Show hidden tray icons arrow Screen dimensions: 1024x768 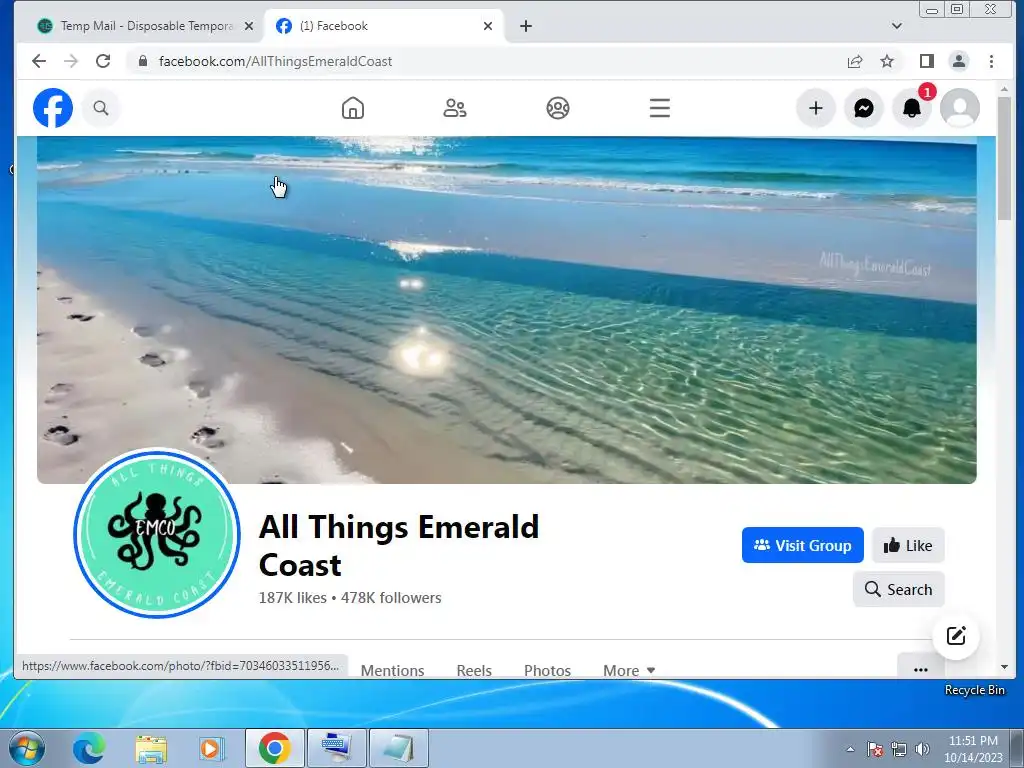click(850, 749)
